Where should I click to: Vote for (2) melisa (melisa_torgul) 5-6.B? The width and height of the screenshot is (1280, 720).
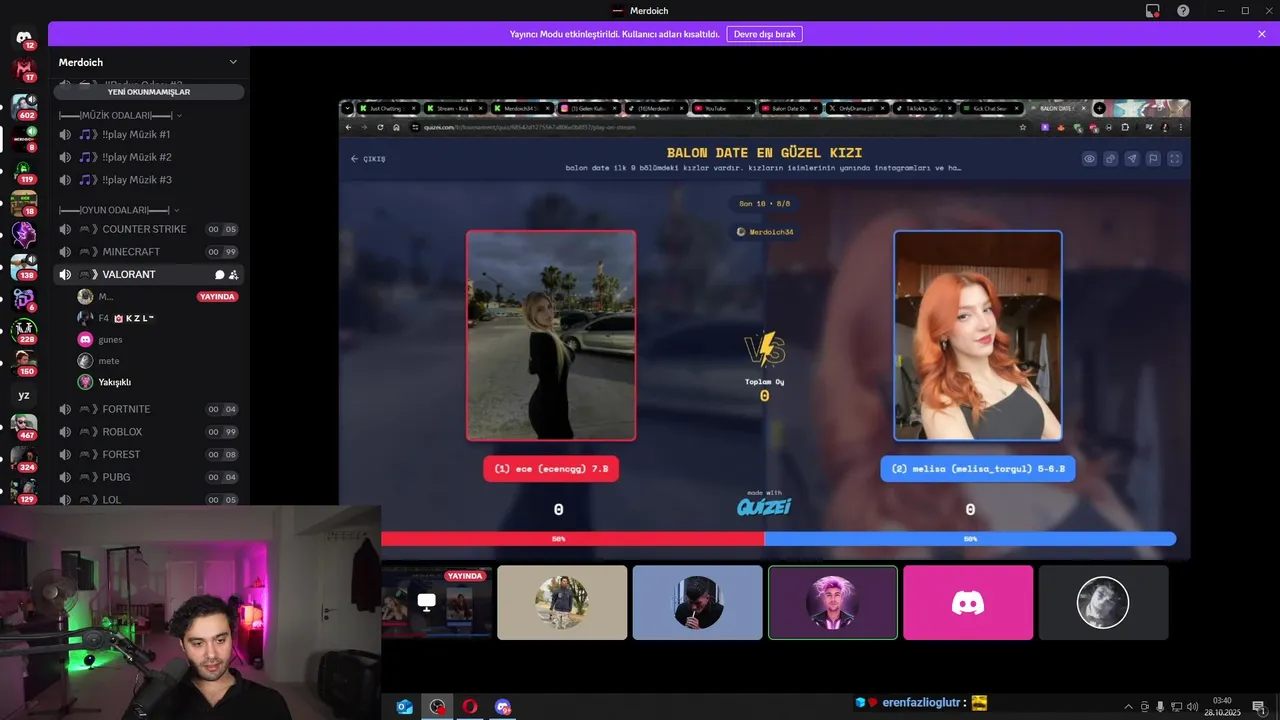977,468
